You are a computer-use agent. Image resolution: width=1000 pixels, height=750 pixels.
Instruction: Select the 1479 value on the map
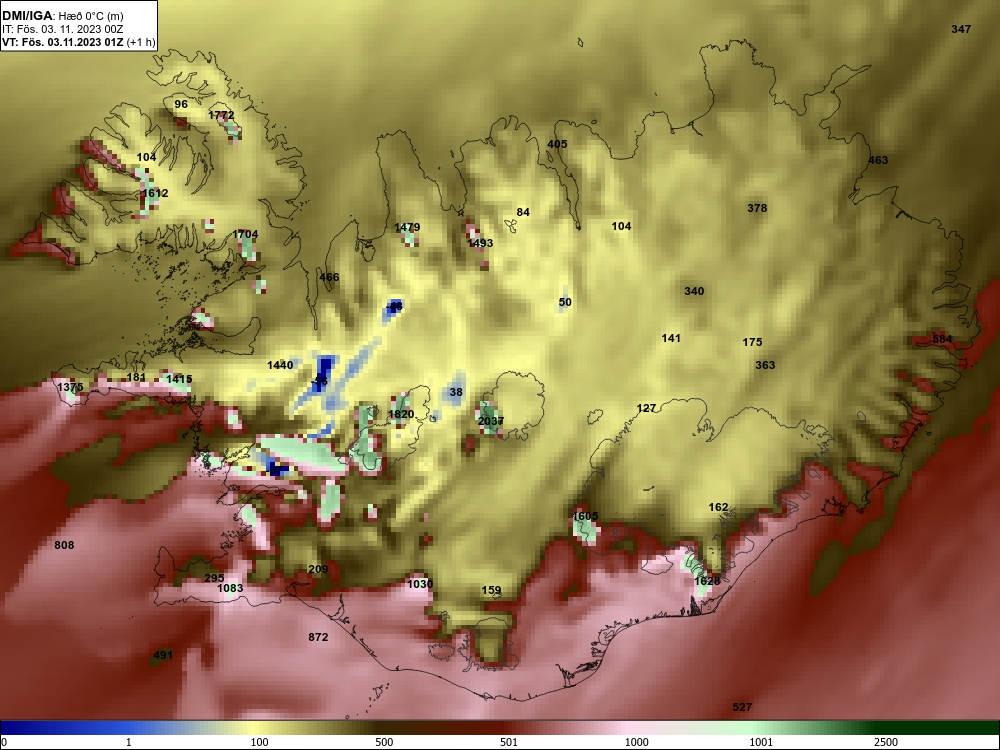tap(407, 228)
